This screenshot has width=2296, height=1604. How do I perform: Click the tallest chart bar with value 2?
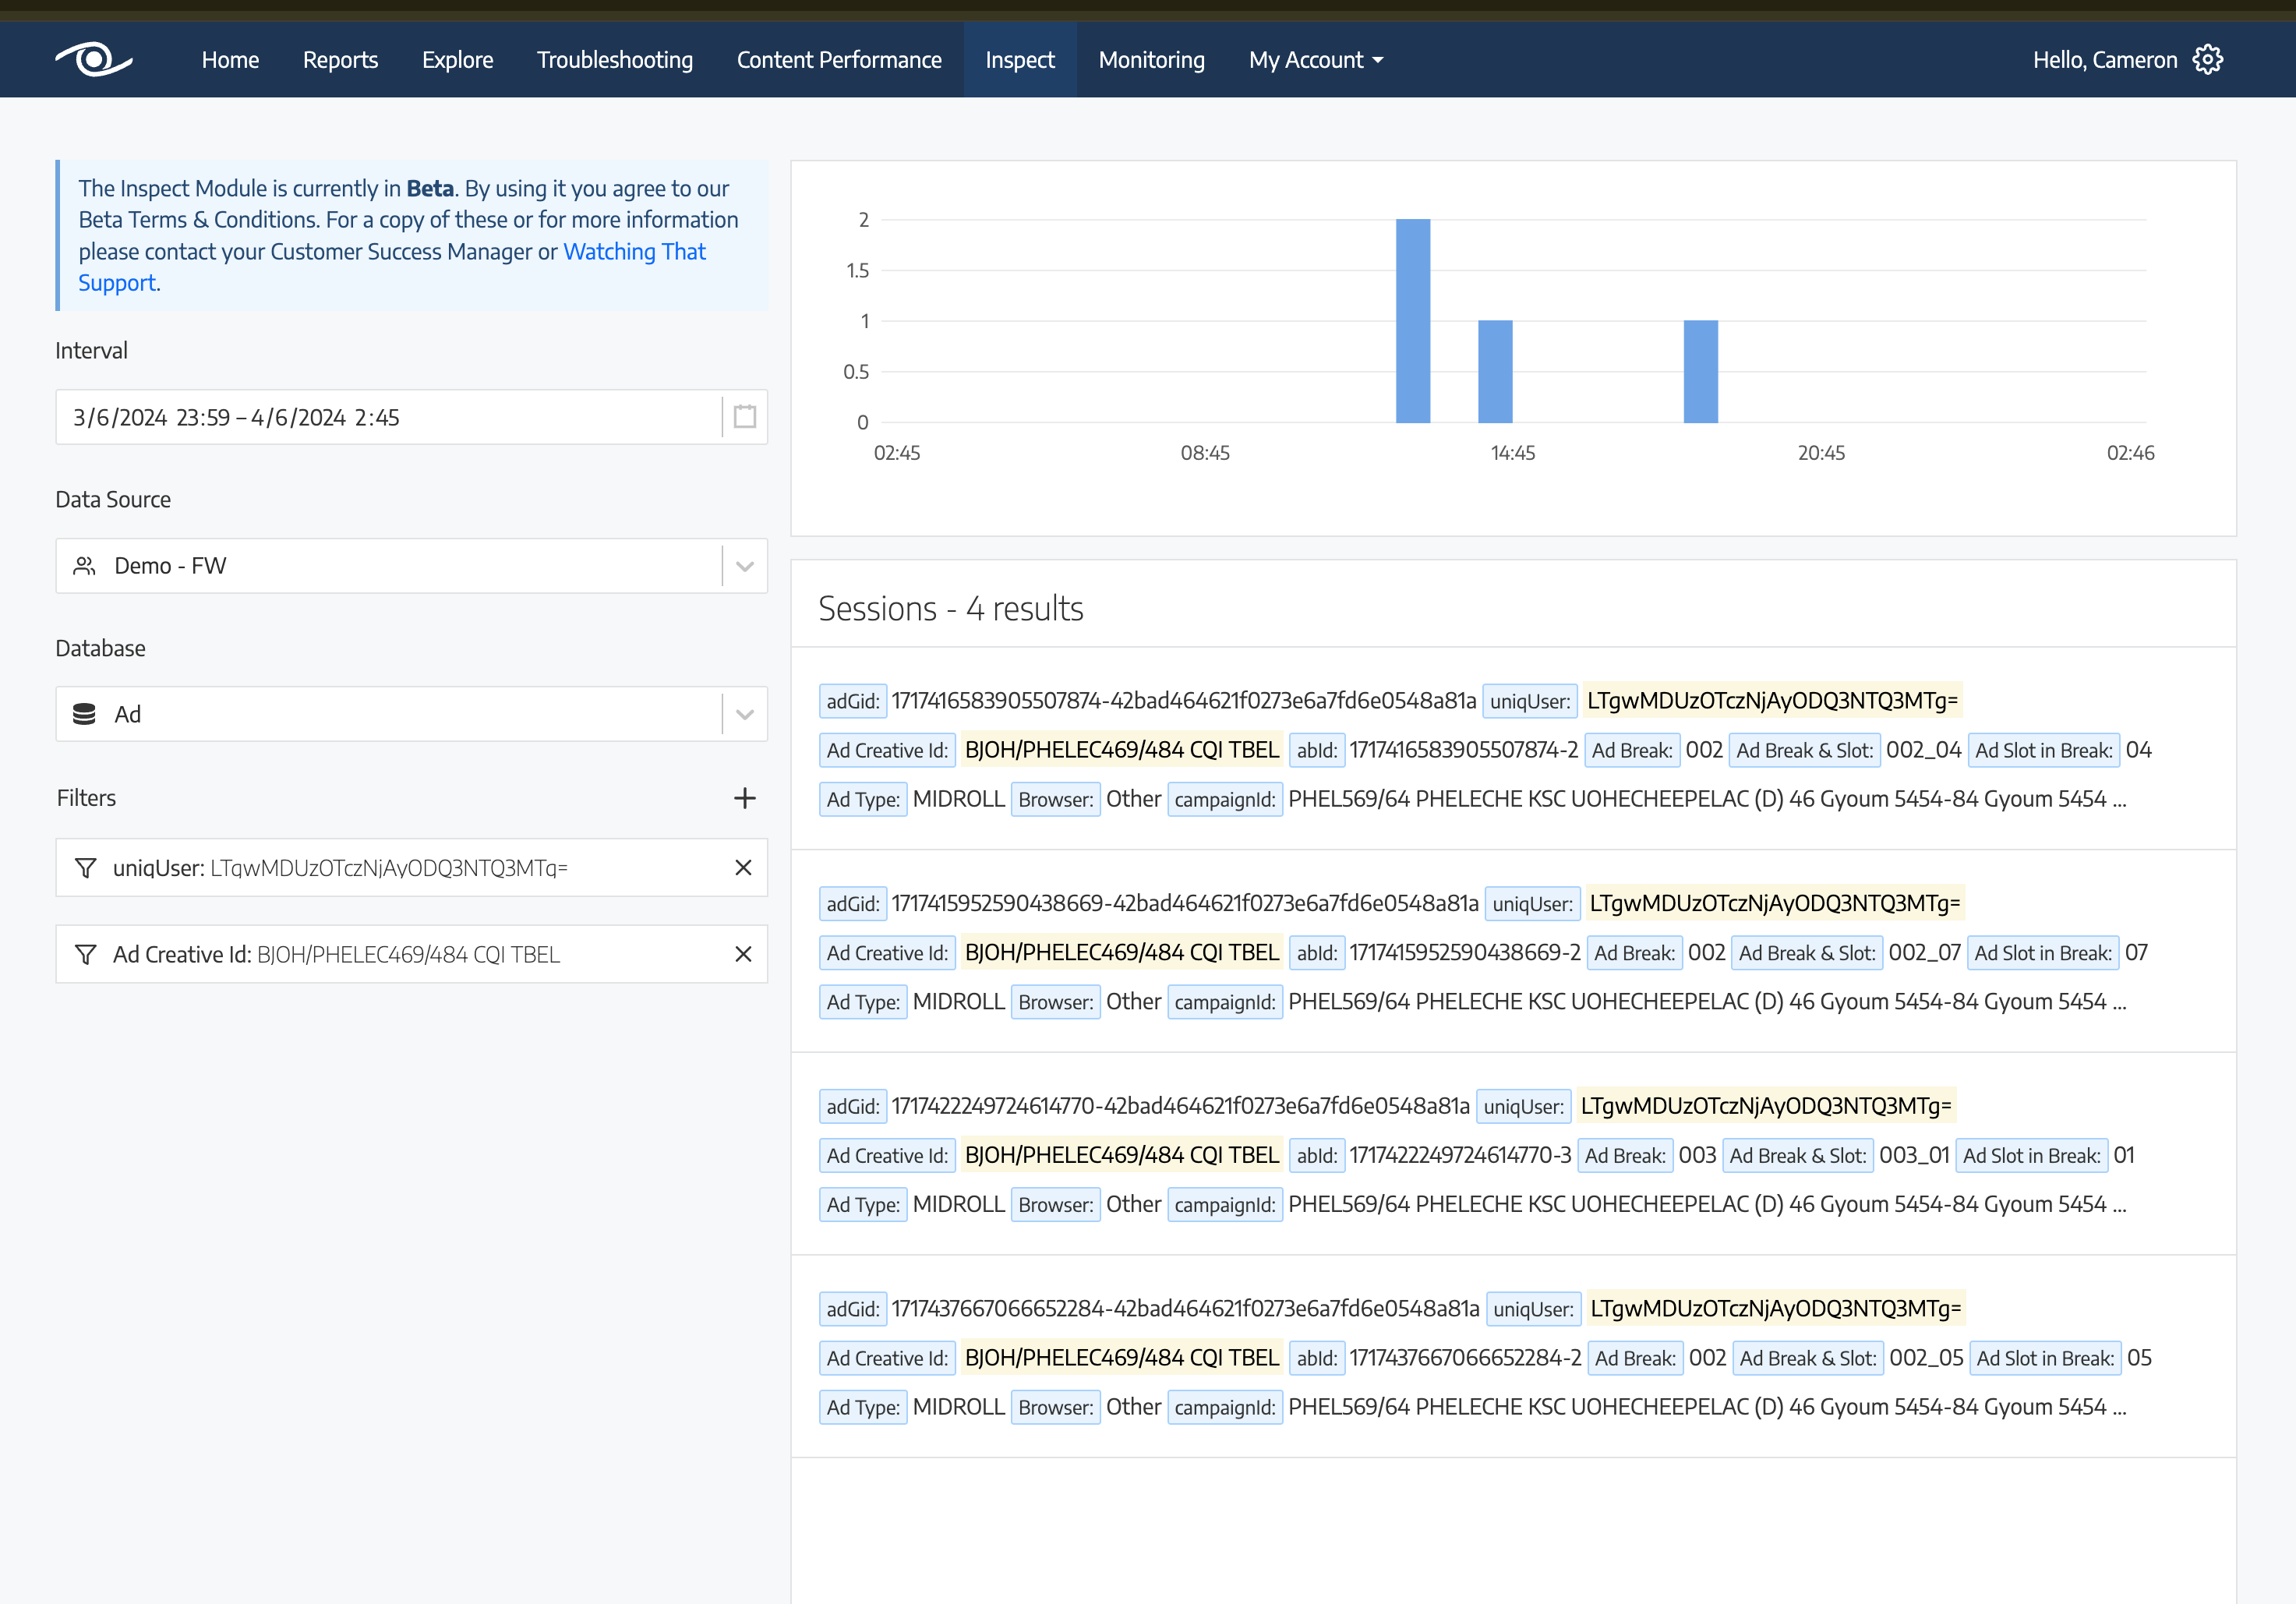point(1413,321)
